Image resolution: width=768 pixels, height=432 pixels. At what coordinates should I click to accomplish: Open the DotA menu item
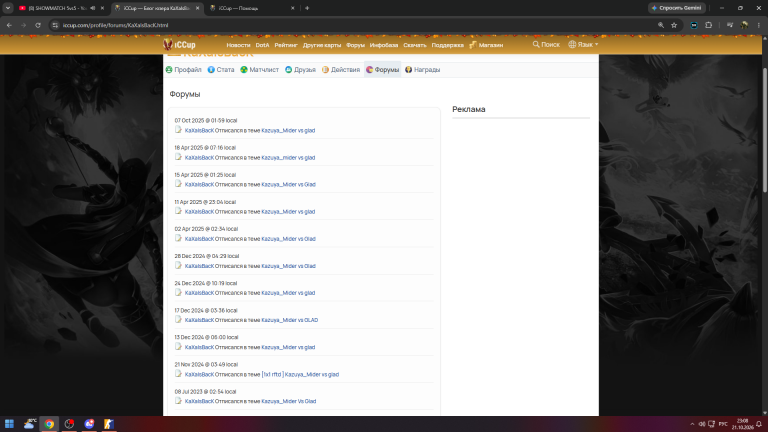(x=262, y=45)
